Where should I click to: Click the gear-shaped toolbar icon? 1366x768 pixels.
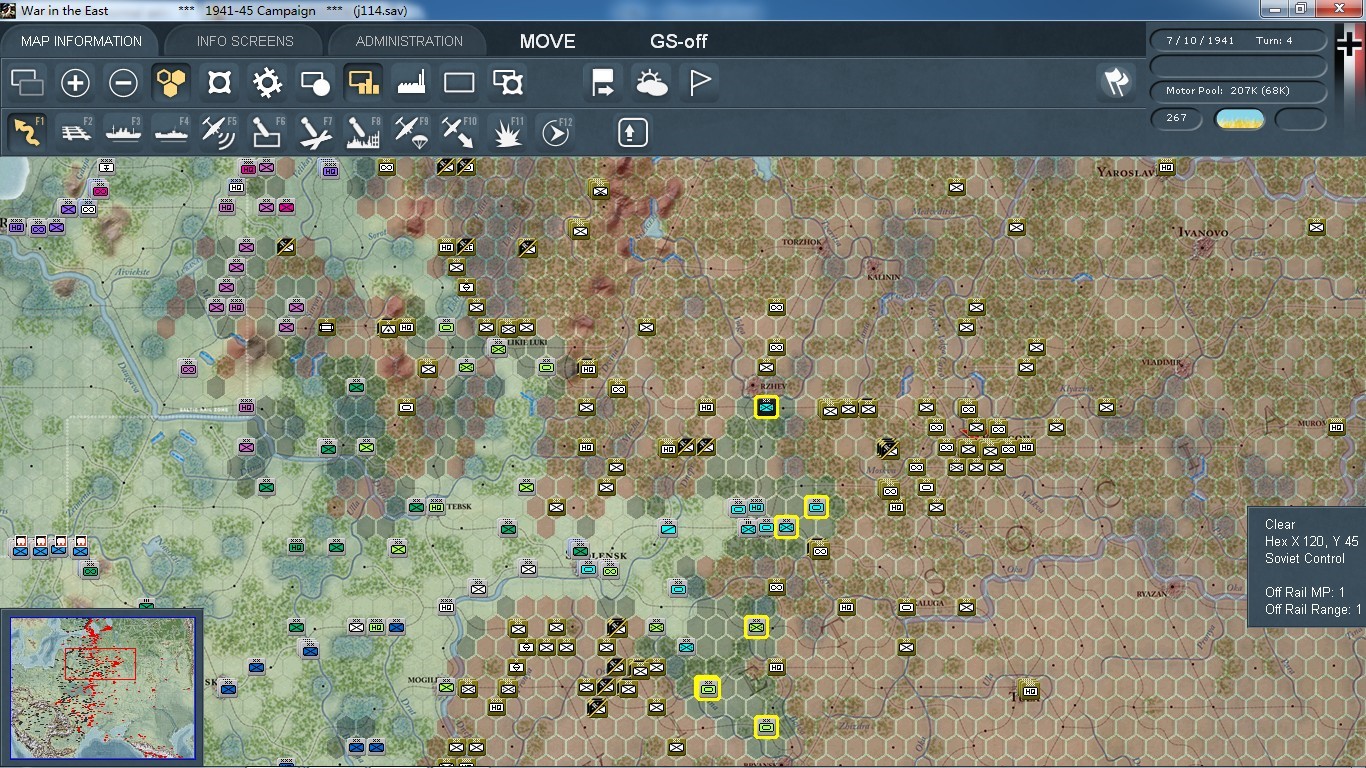point(267,83)
